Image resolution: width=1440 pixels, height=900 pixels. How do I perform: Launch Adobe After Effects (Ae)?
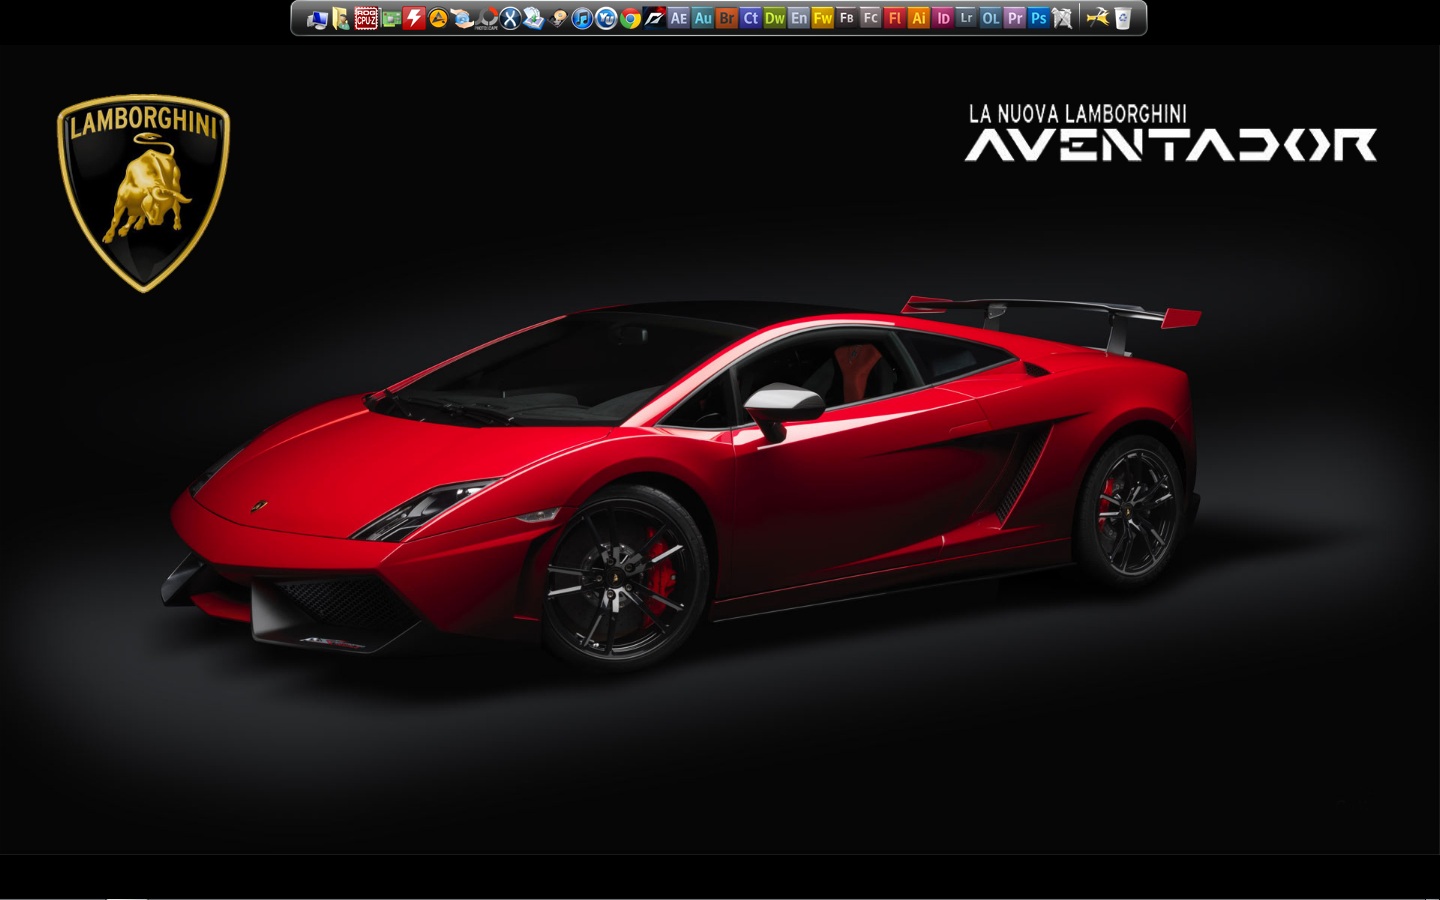coord(678,18)
